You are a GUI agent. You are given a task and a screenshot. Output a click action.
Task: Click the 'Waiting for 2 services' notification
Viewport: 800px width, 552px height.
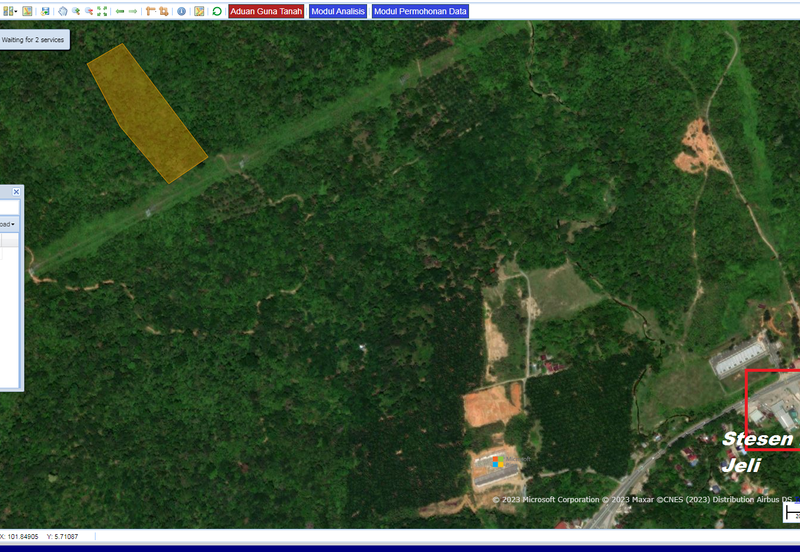coord(34,40)
